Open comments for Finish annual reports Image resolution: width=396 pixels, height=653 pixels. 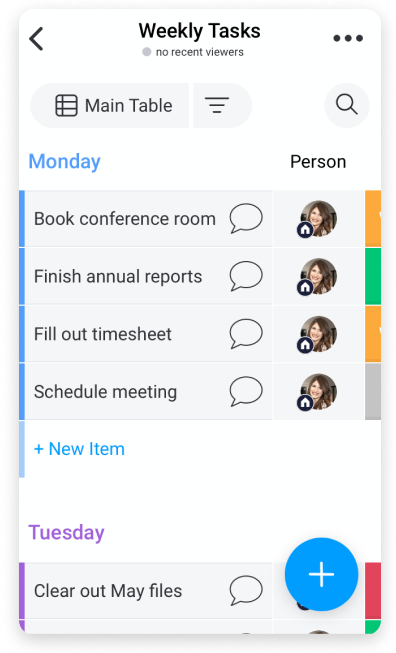tap(246, 276)
